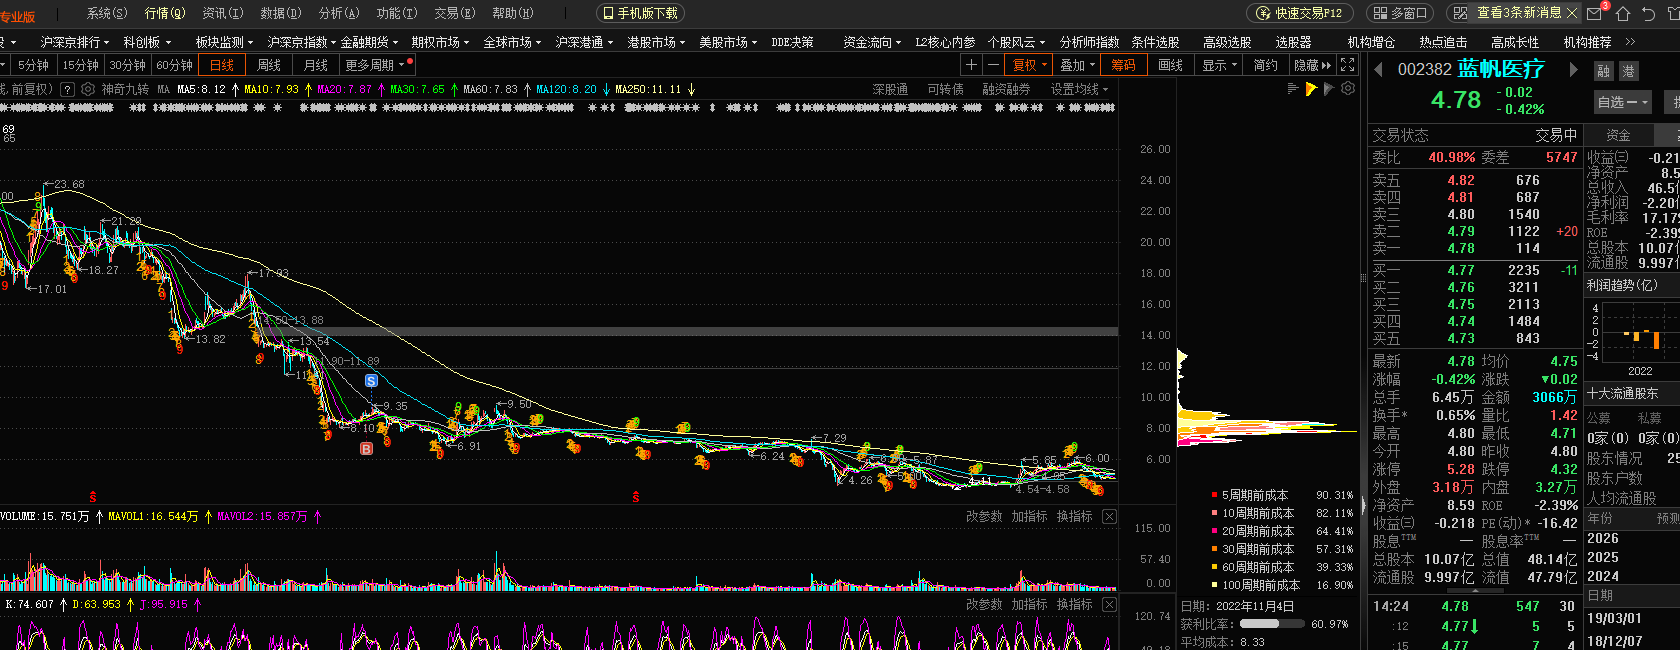Expand the 复权 adjustment dropdown
Viewport: 1680px width, 650px height.
coord(1029,65)
